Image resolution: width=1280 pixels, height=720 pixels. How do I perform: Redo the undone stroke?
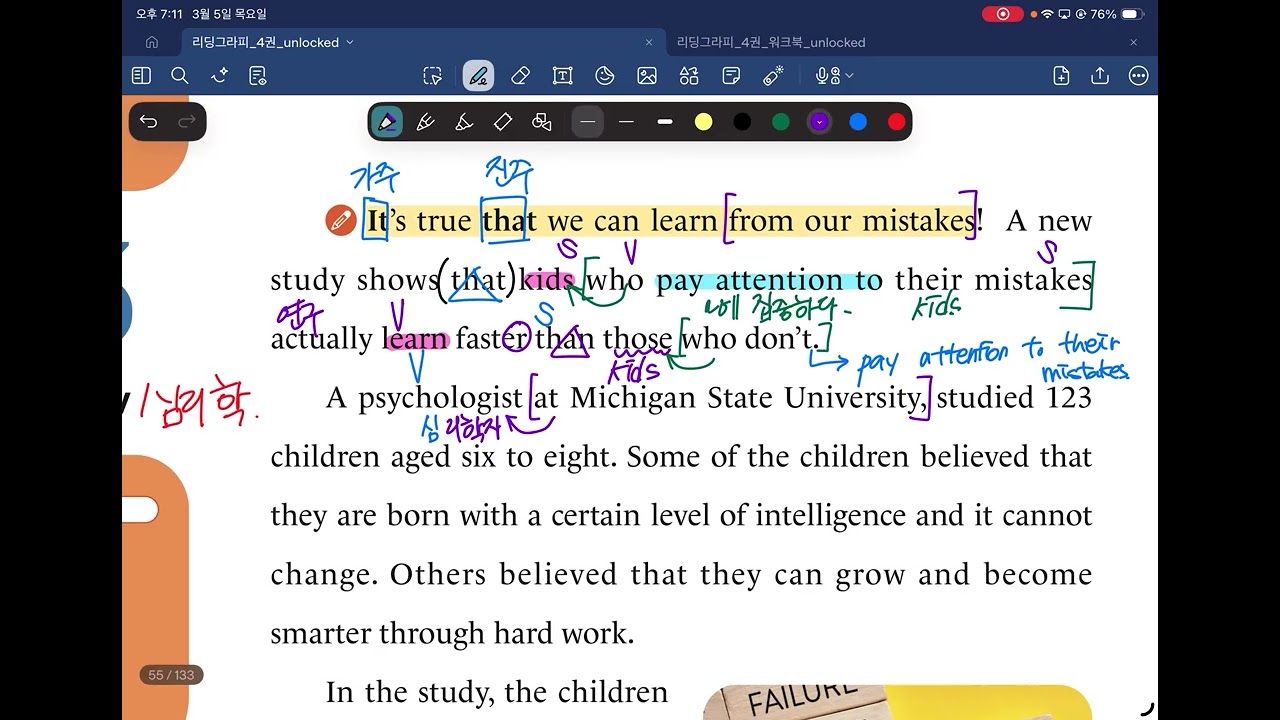[x=186, y=122]
